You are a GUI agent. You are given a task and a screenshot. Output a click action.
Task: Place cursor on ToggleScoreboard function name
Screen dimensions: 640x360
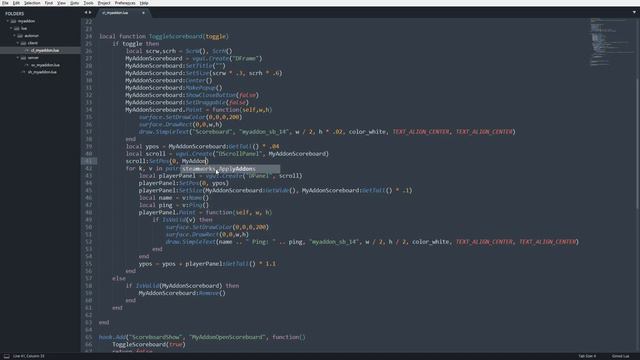tap(176, 36)
